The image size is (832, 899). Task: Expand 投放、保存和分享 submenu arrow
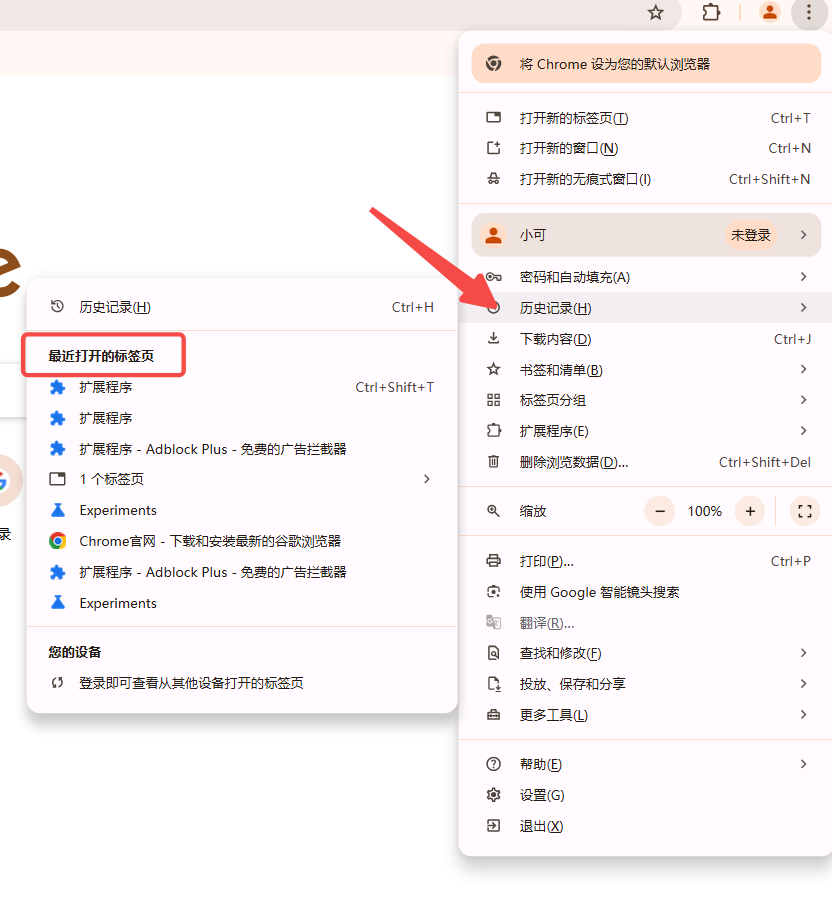pos(803,684)
